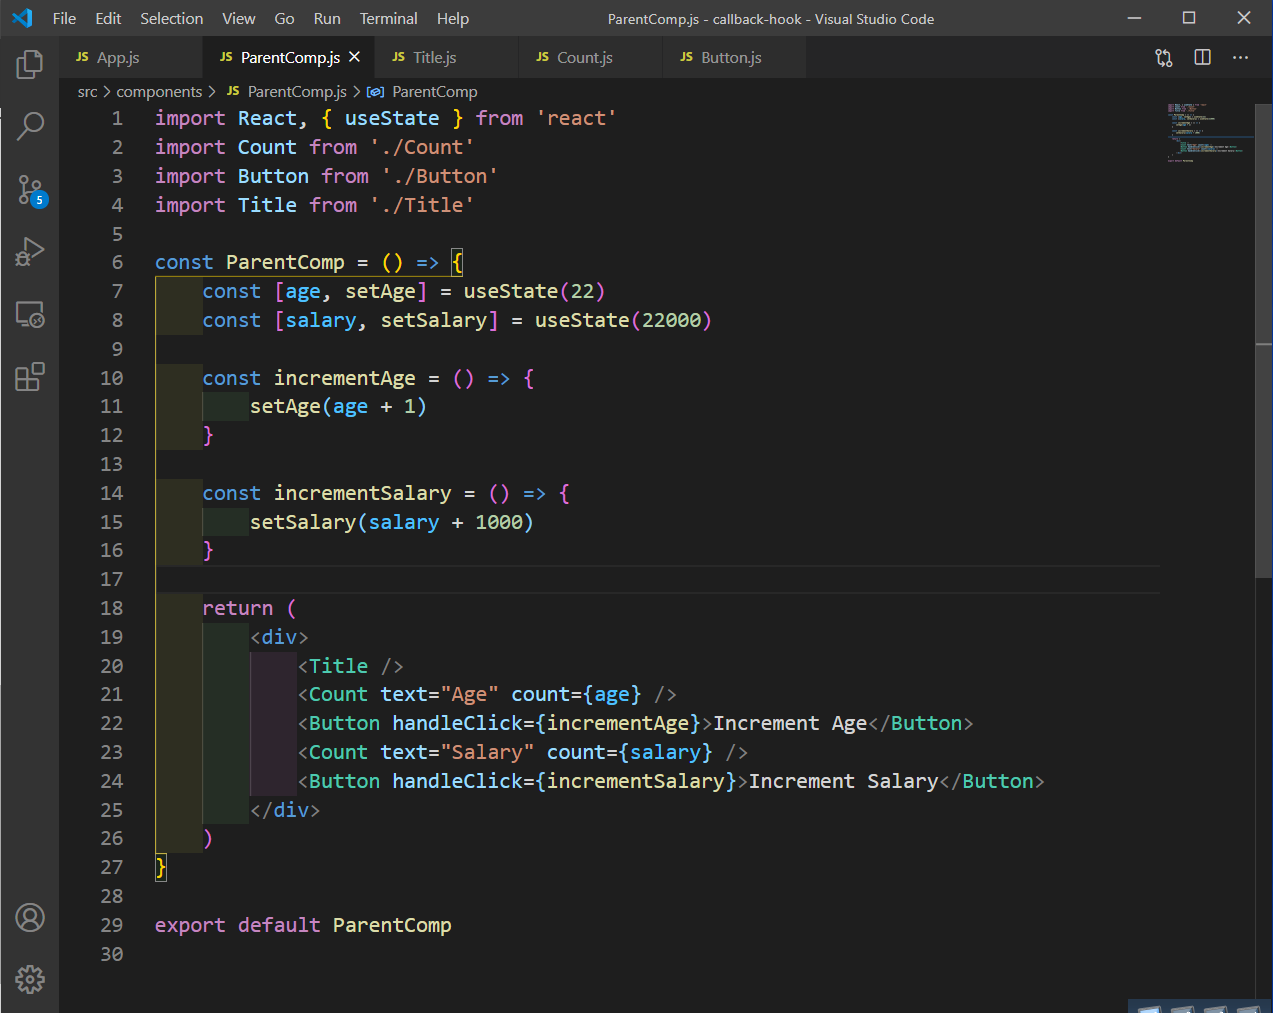Open the Selection menu
Image resolution: width=1273 pixels, height=1013 pixels.
(x=172, y=18)
